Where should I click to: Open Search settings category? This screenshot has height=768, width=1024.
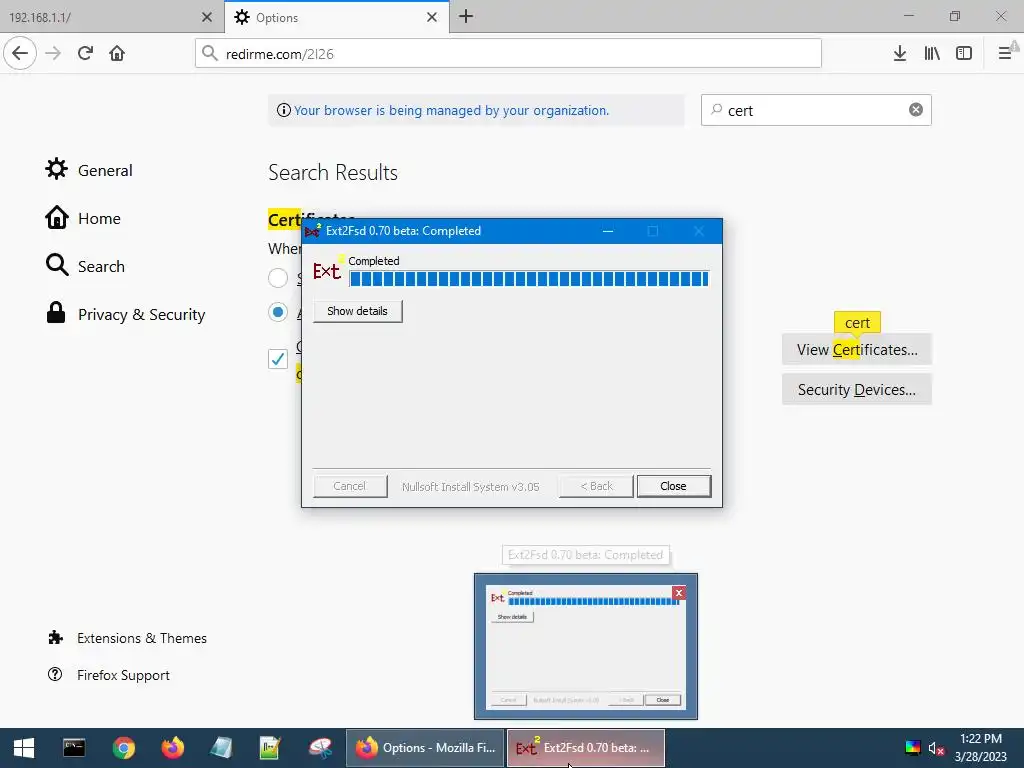(85, 266)
